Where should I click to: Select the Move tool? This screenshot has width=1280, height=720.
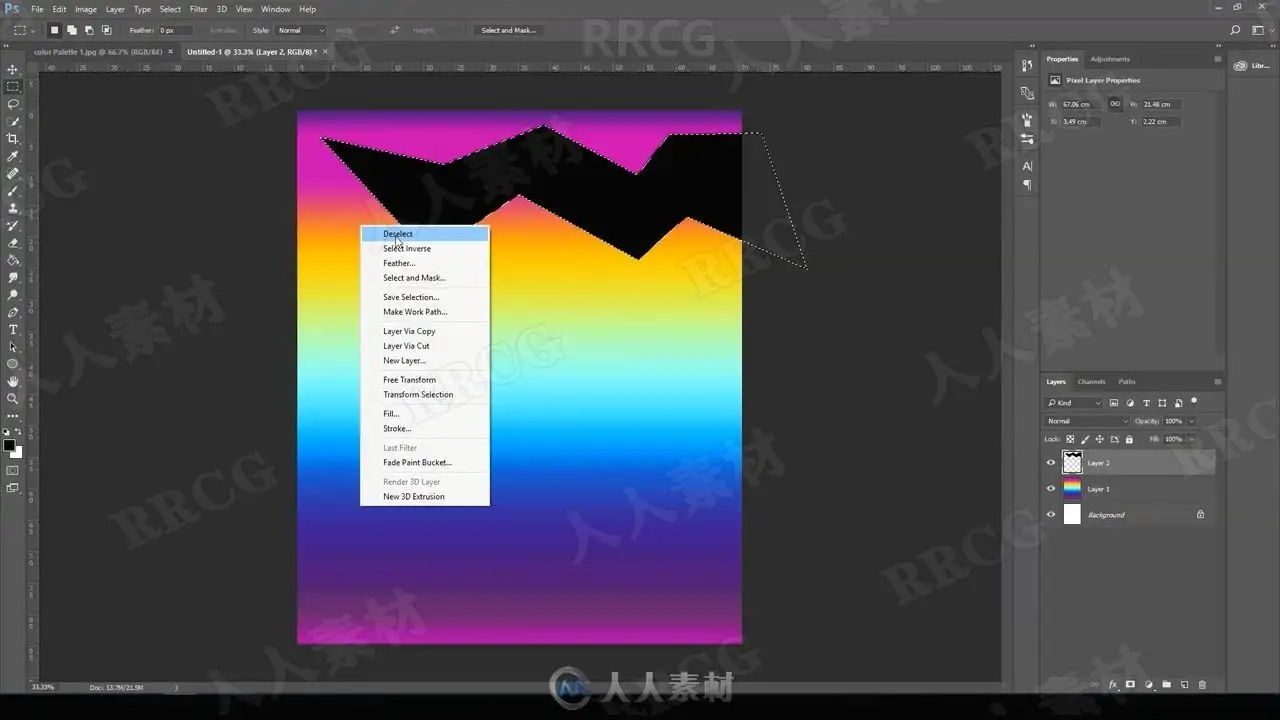pyautogui.click(x=13, y=69)
